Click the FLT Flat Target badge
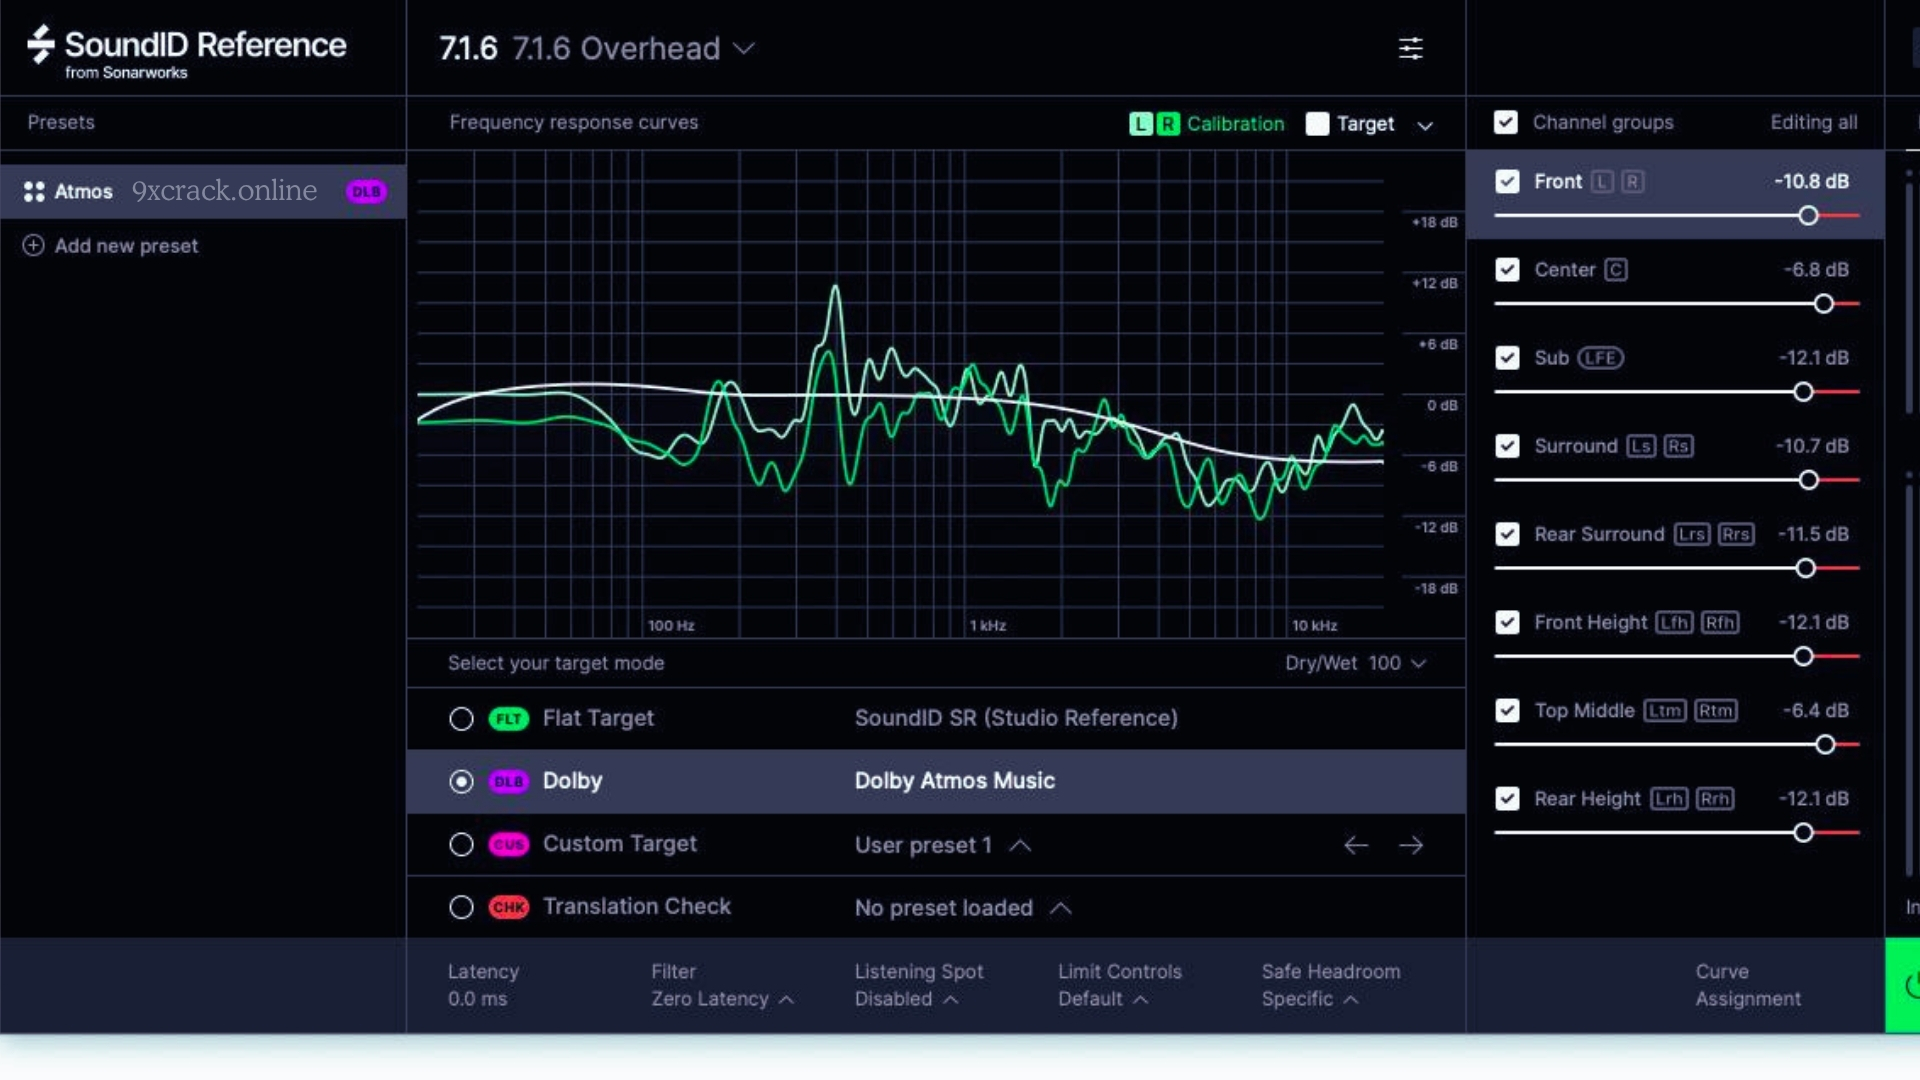Screen dimensions: 1920x1080 (508, 719)
